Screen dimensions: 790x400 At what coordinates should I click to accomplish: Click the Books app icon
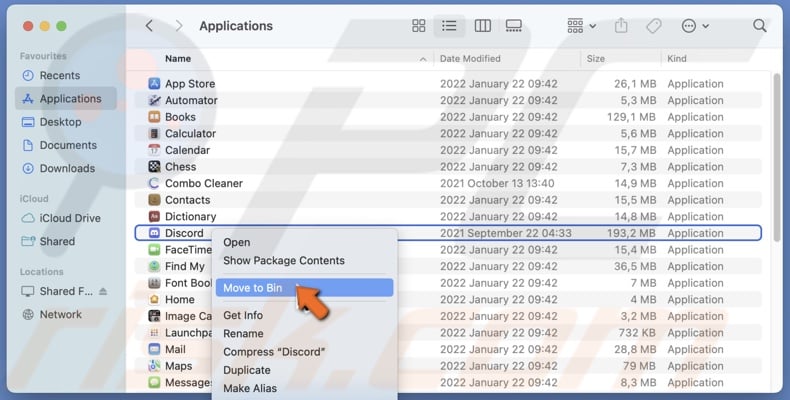[154, 117]
